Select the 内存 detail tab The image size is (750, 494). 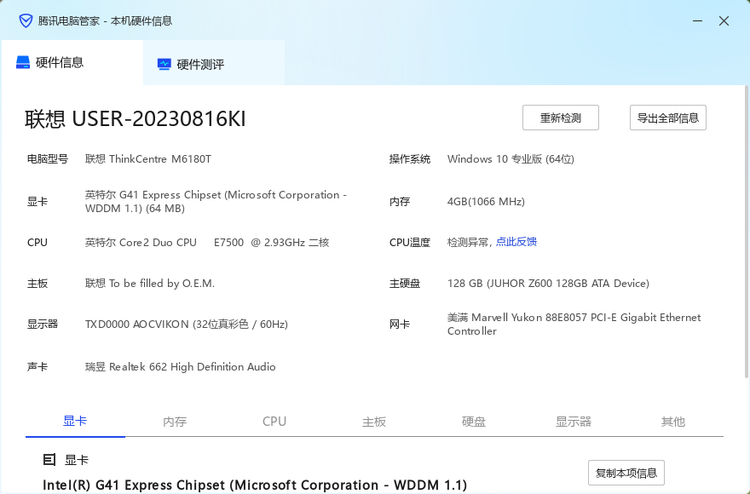coord(175,422)
